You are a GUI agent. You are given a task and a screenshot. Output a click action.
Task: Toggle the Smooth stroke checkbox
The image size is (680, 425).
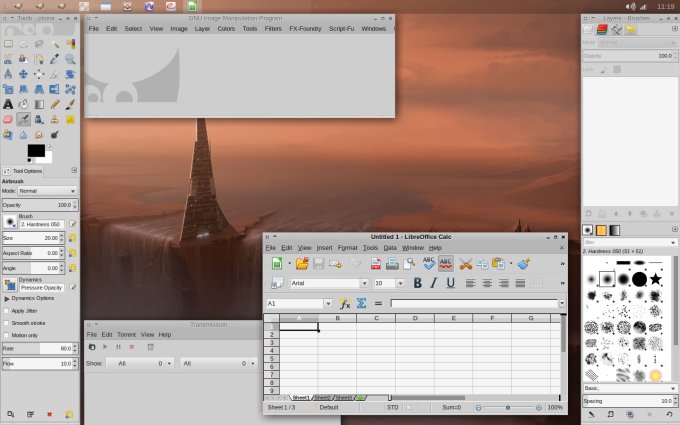[7, 323]
